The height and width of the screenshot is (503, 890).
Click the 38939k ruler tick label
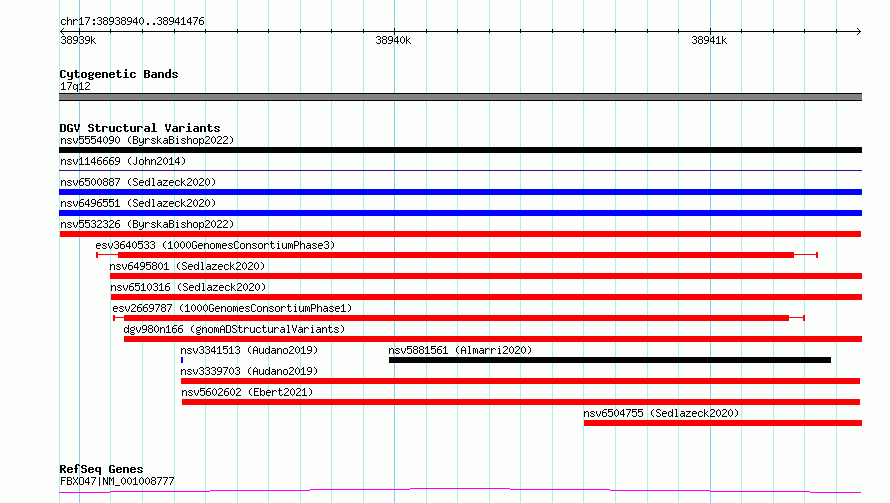(78, 40)
